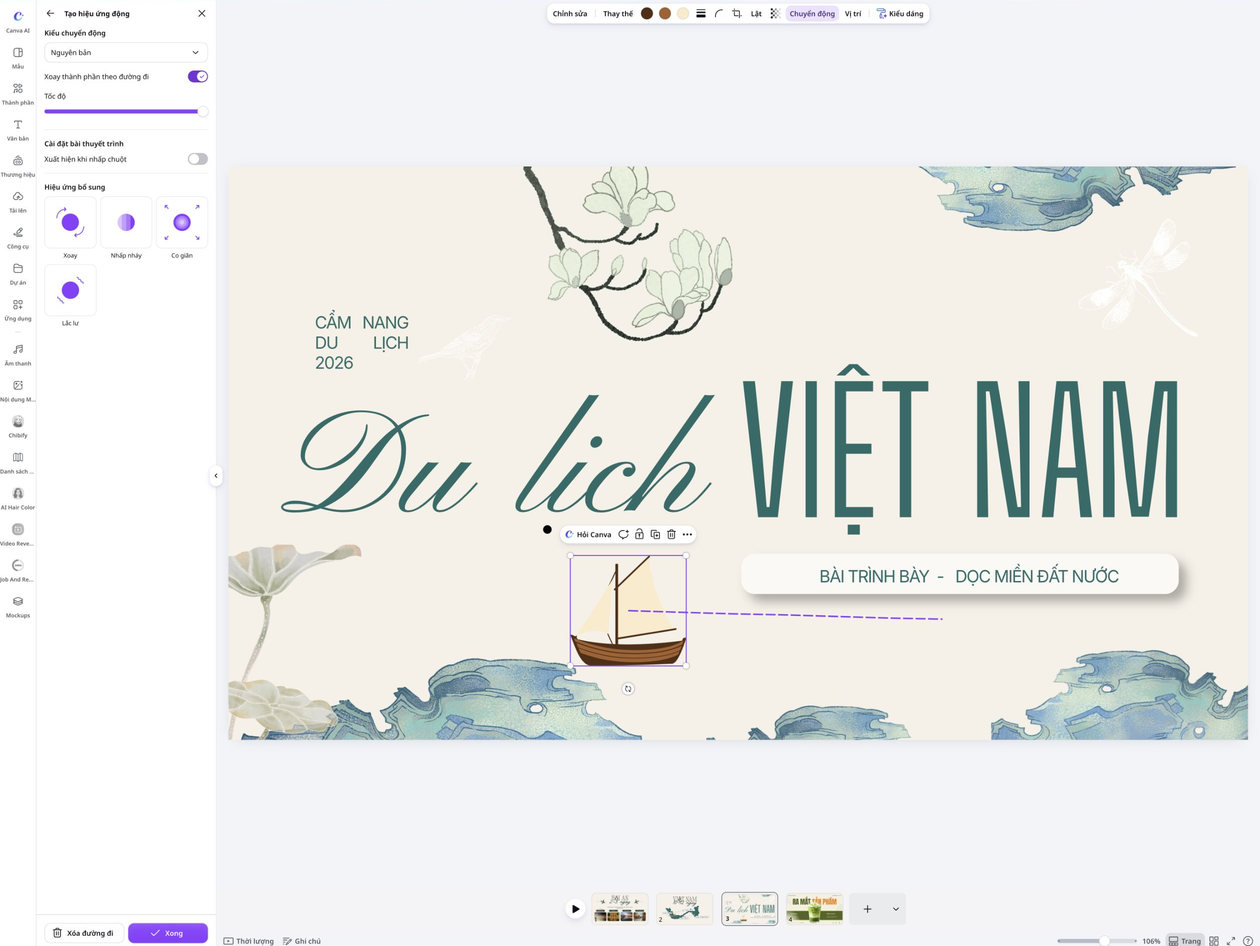The image size is (1260, 946).
Task: Open the Nguyên bản motion style dropdown
Action: tap(126, 52)
